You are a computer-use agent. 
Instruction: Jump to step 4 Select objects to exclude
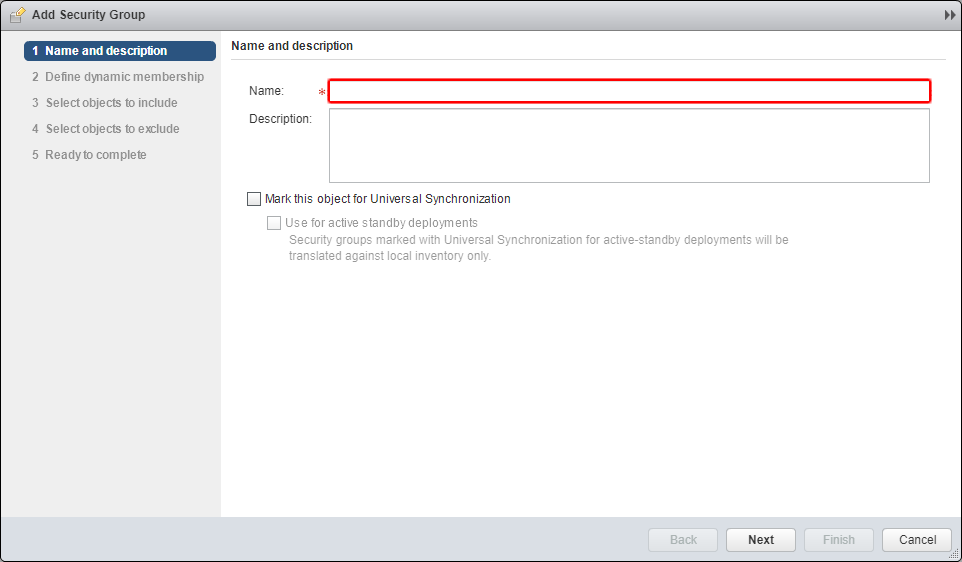tap(105, 129)
